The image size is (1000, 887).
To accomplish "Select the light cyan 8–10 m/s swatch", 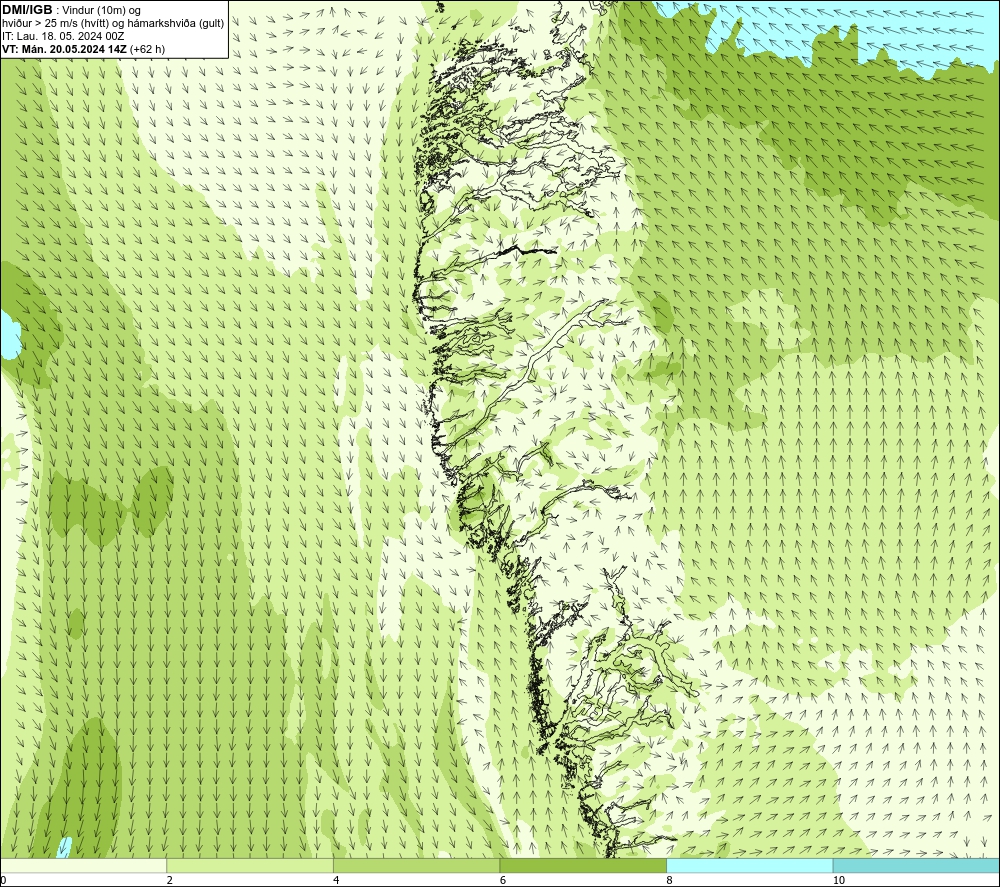I will point(749,865).
